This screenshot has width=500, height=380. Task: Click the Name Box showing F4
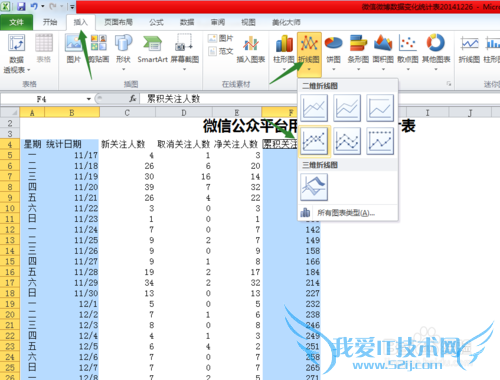tap(43, 99)
